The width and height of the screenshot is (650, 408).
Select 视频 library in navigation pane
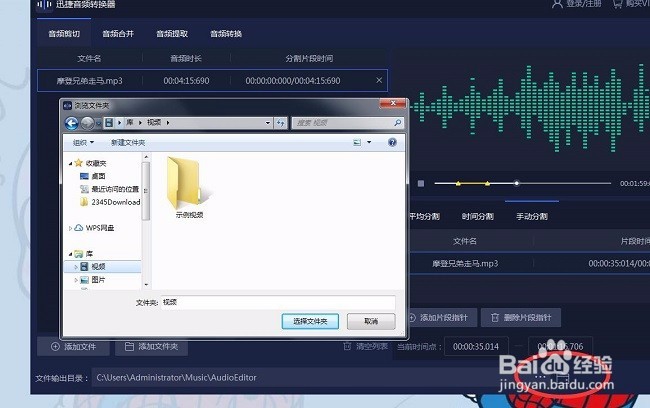[98, 266]
